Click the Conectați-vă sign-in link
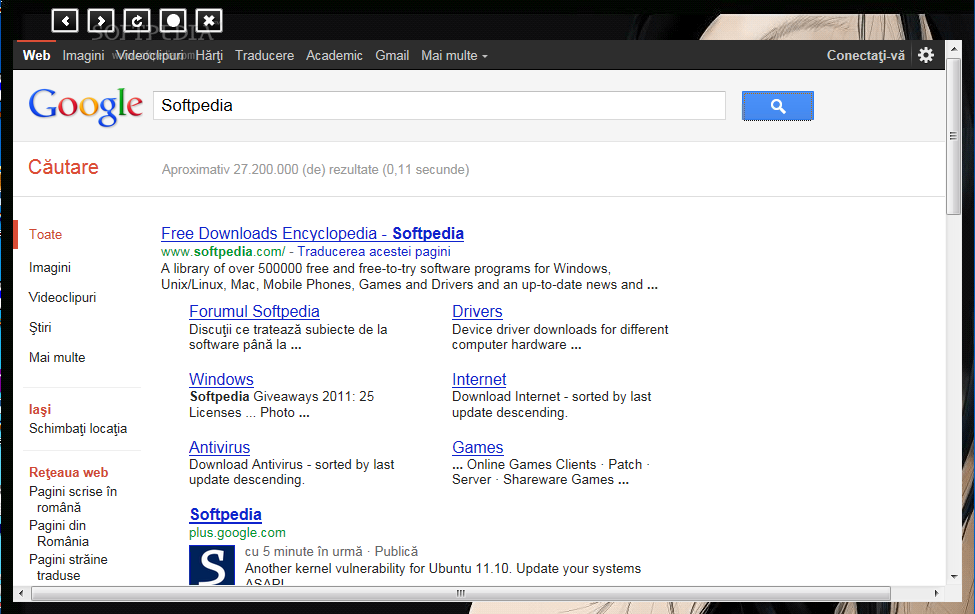The width and height of the screenshot is (975, 614). click(866, 55)
